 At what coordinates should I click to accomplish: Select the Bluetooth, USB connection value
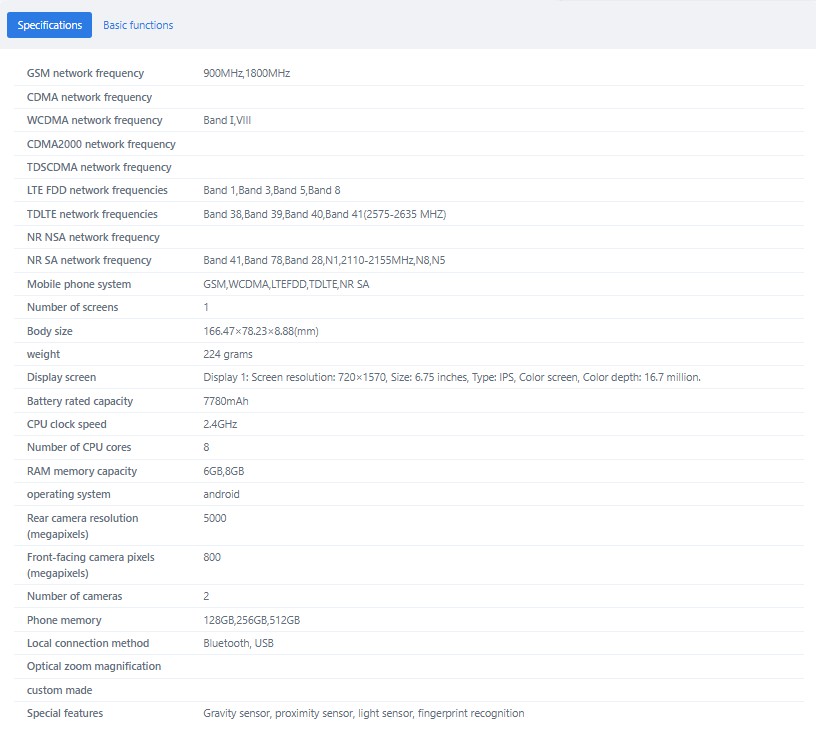tap(238, 643)
